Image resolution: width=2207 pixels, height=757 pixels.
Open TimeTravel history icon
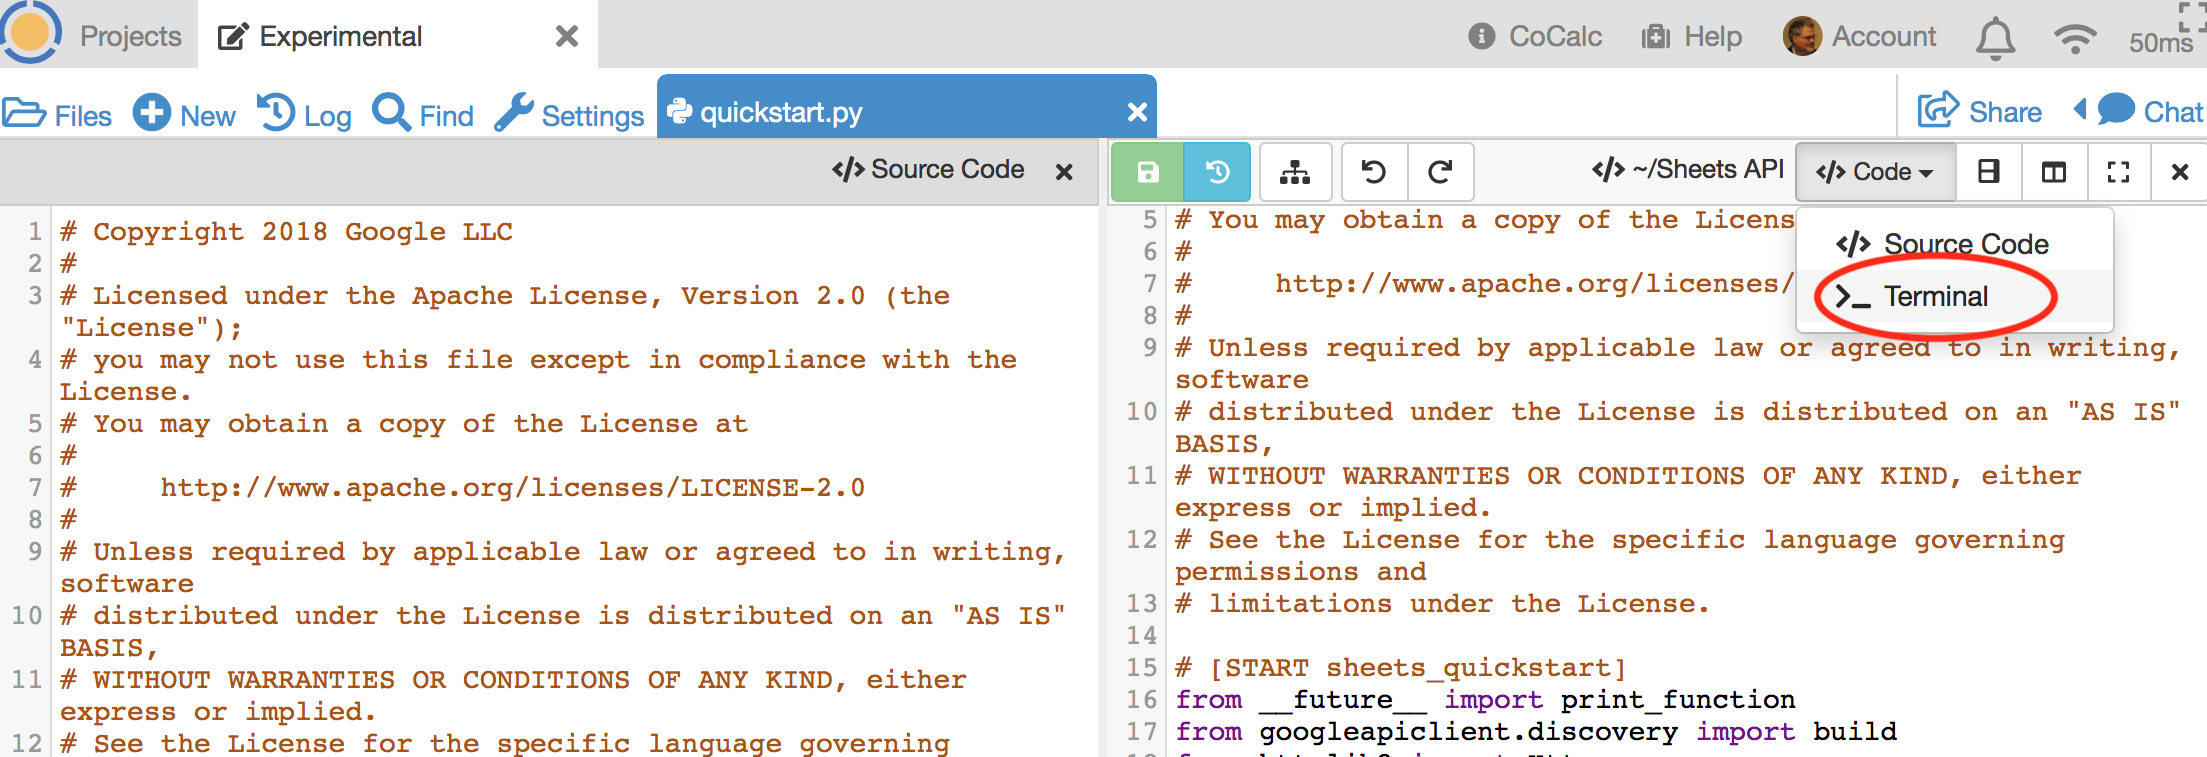1217,172
